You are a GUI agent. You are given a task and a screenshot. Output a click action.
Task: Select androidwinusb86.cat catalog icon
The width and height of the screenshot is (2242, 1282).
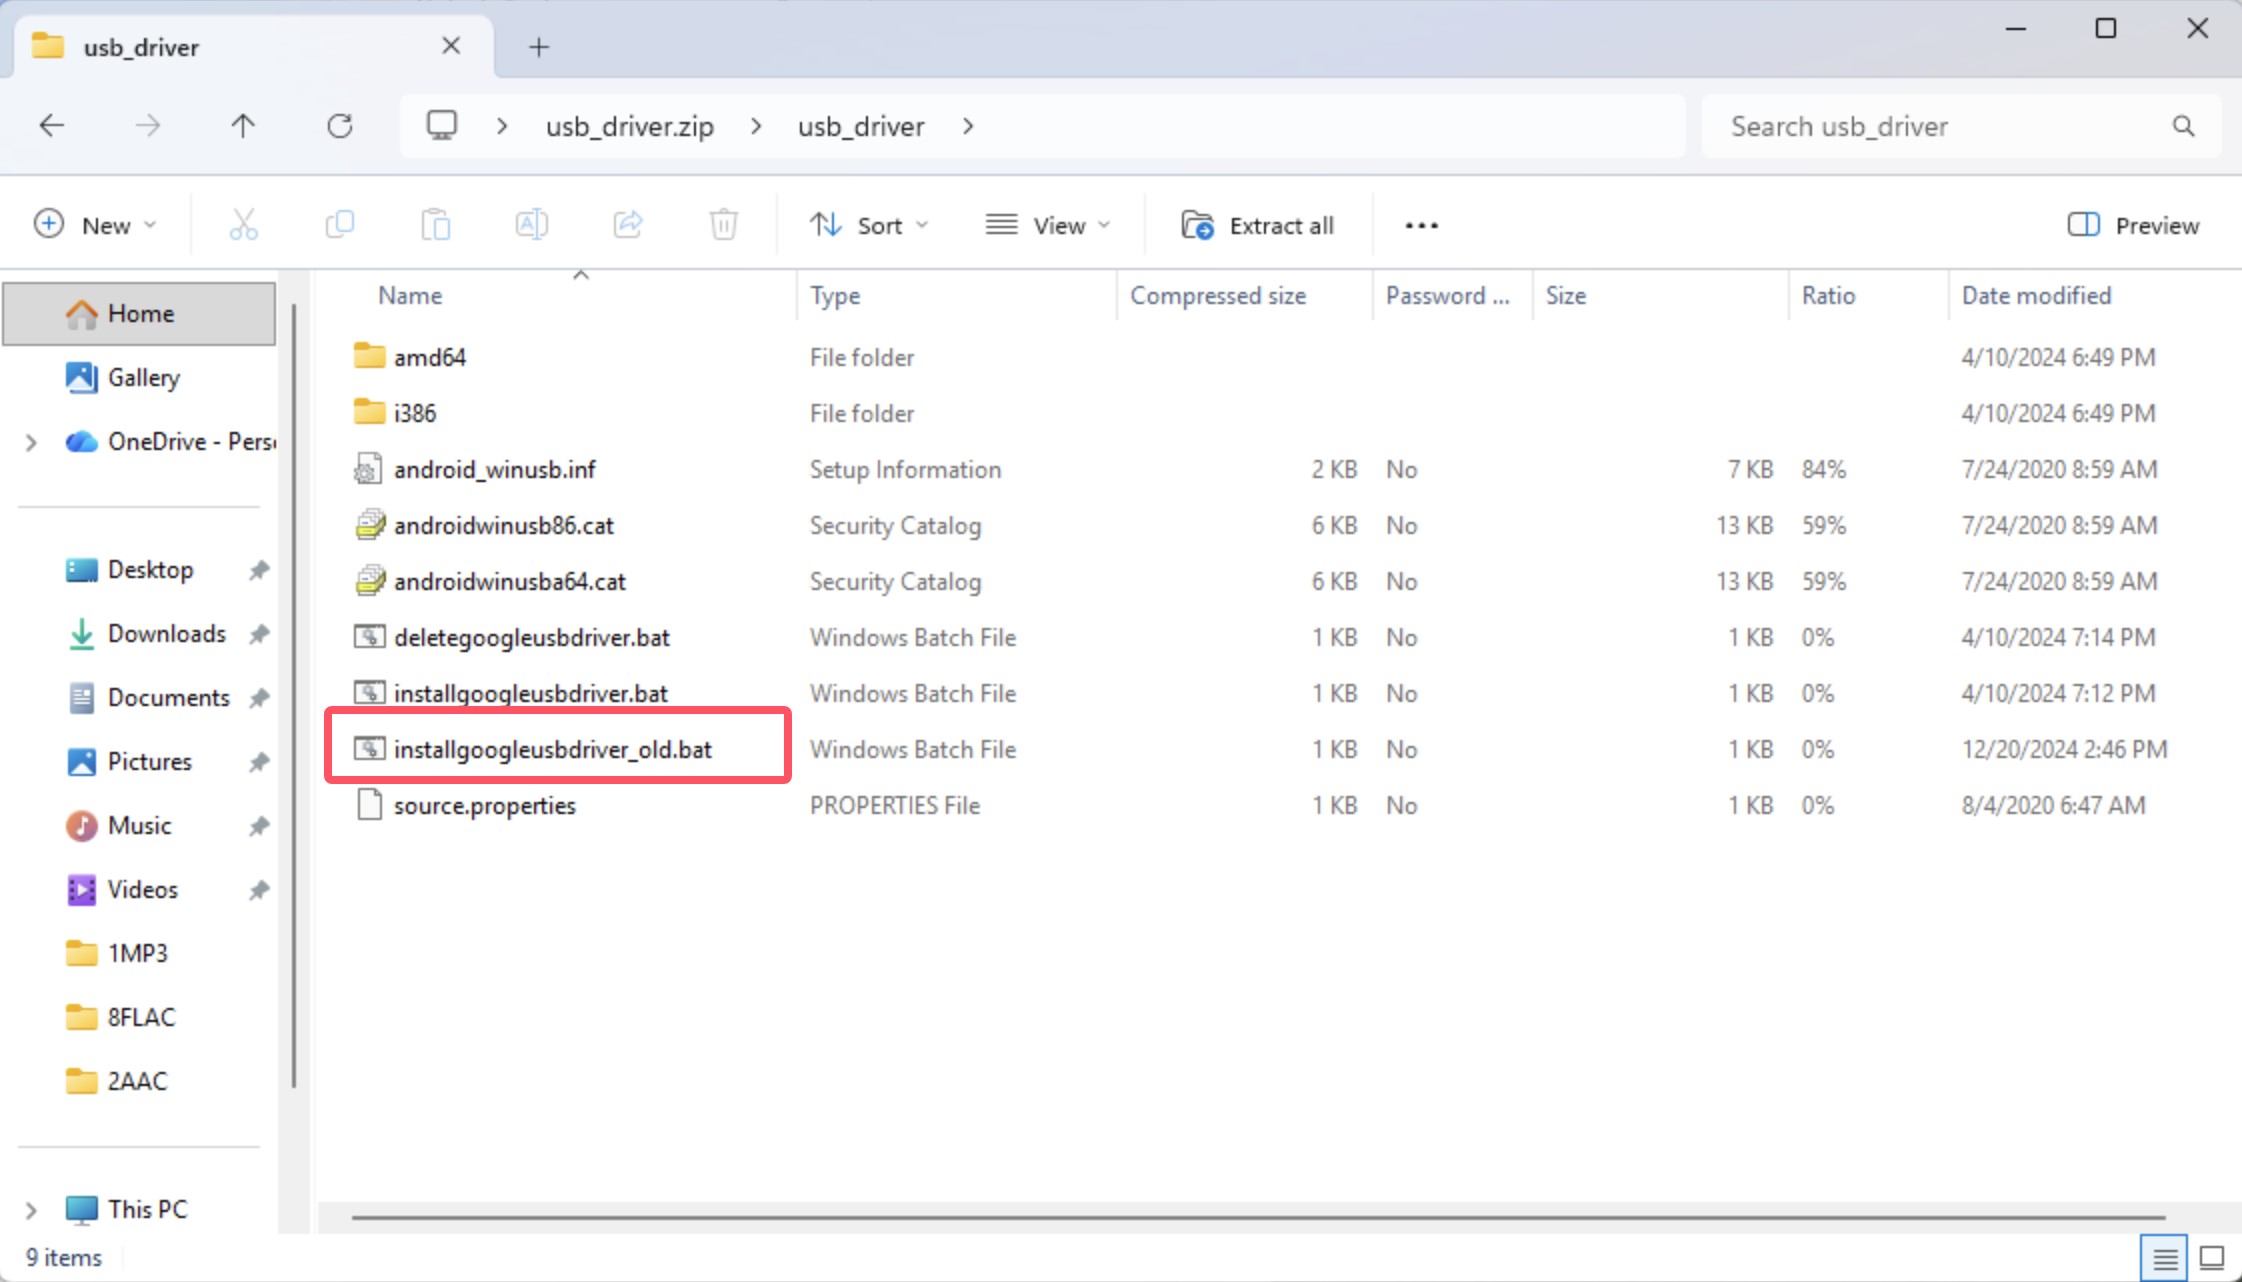(369, 525)
